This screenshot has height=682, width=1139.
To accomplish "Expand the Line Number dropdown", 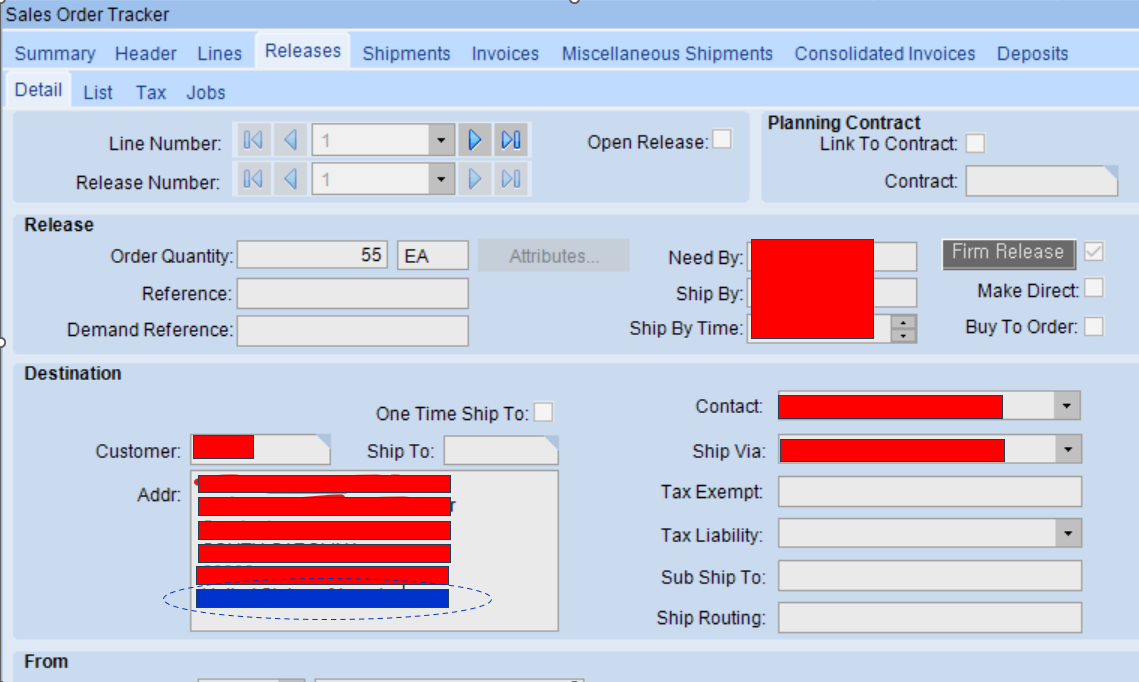I will 441,140.
